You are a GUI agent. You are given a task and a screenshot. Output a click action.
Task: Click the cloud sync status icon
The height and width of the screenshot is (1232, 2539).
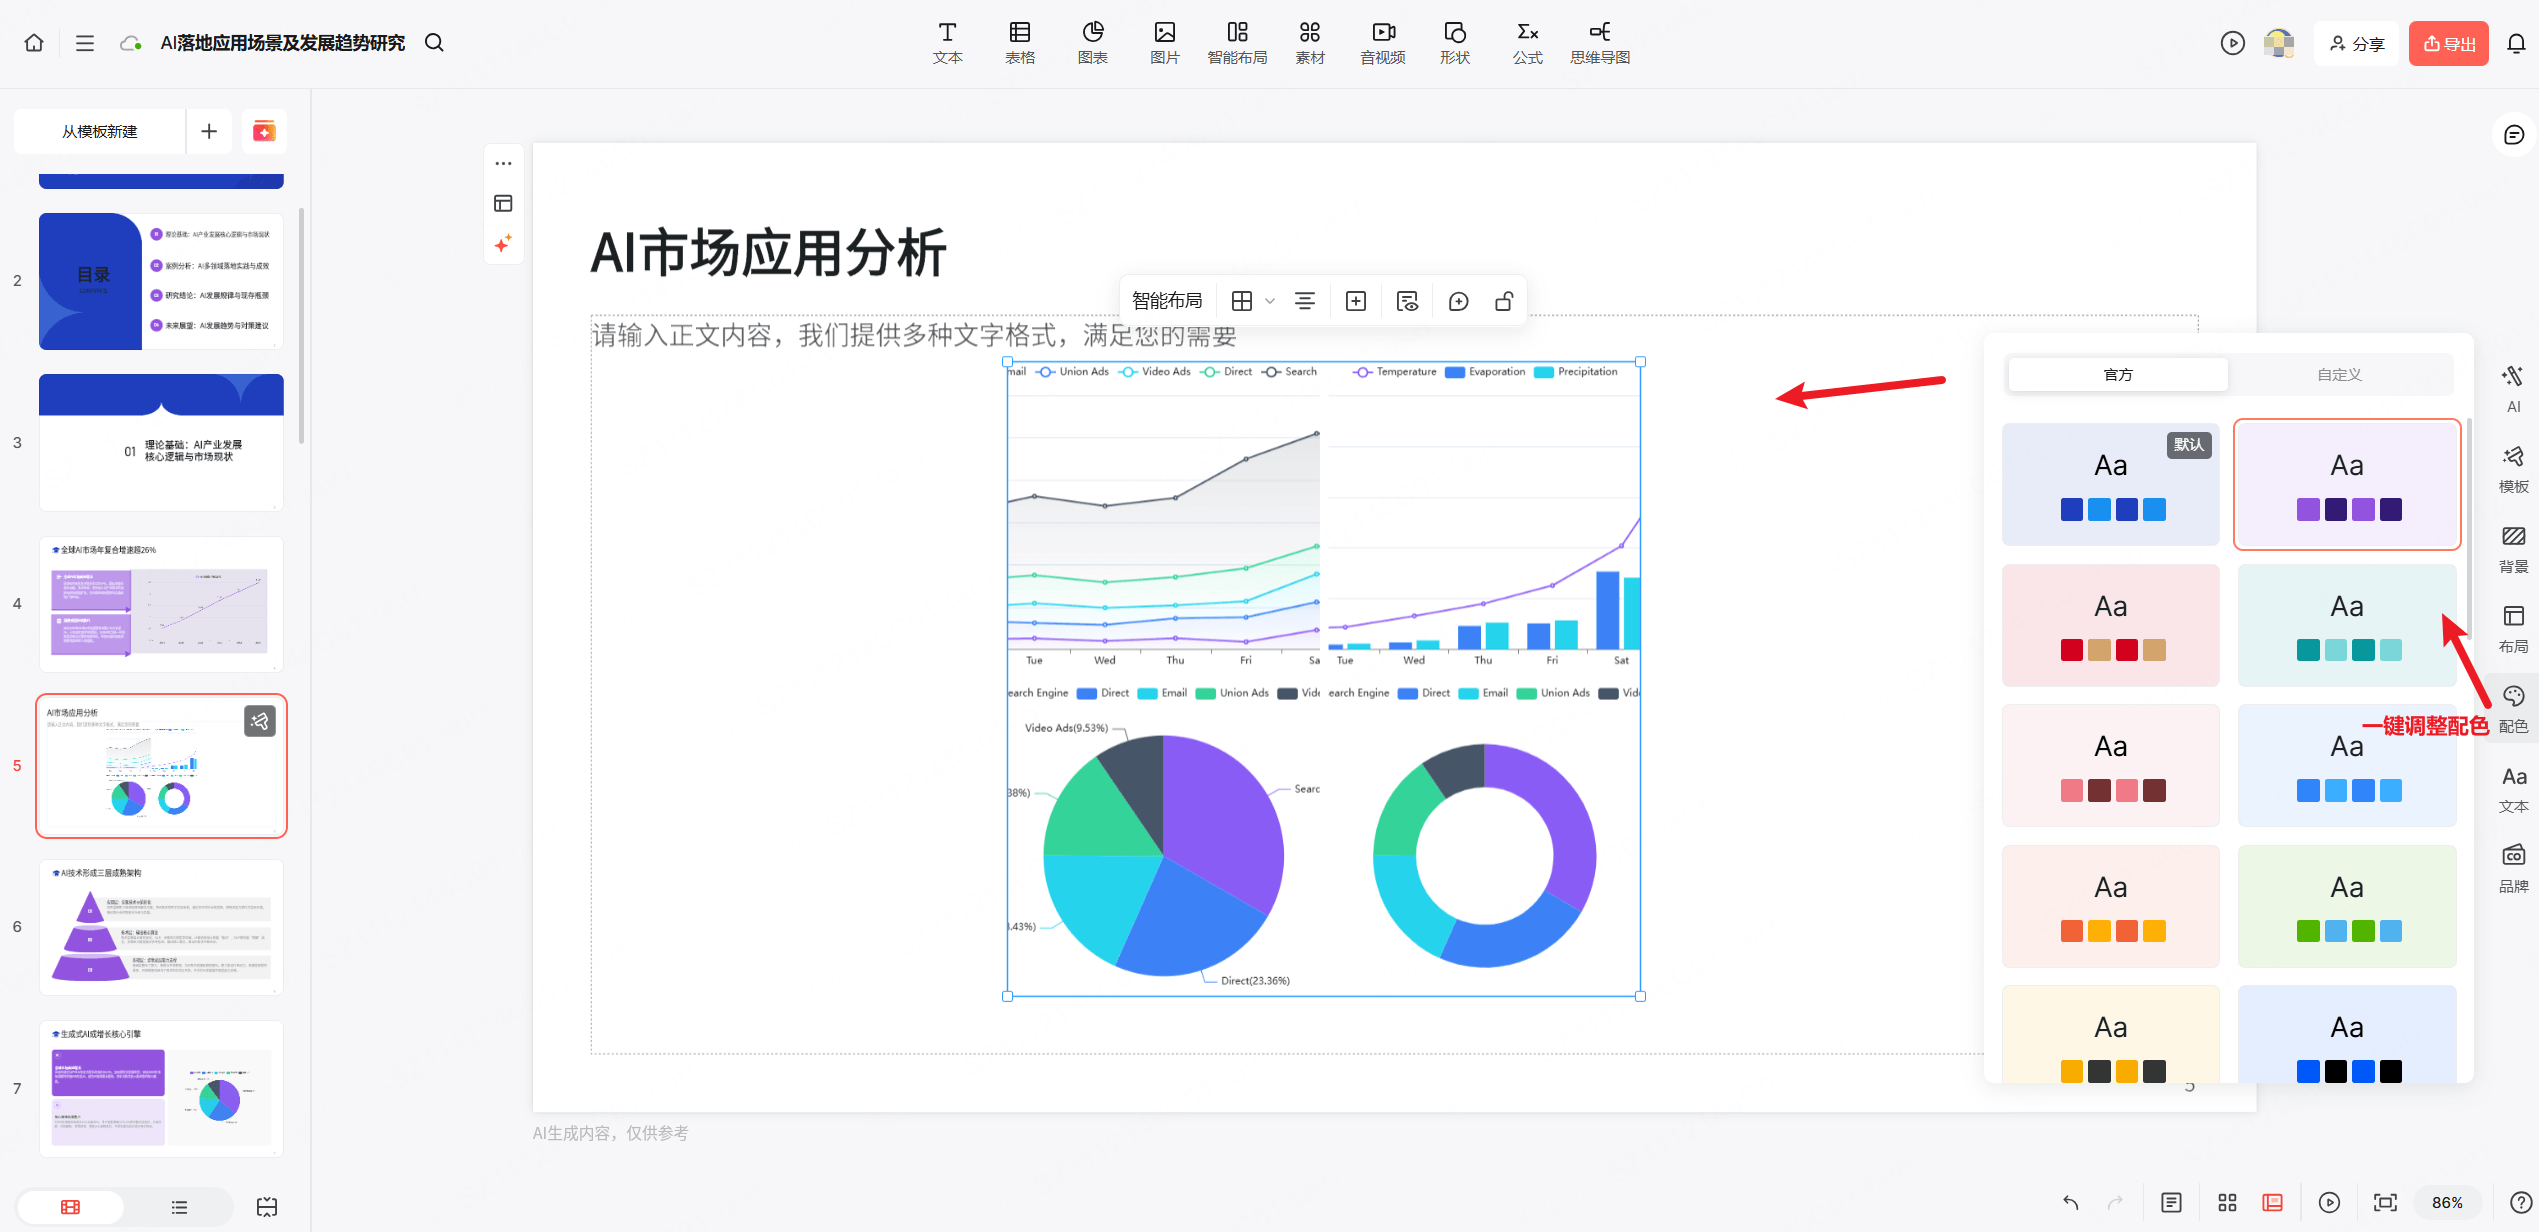130,43
